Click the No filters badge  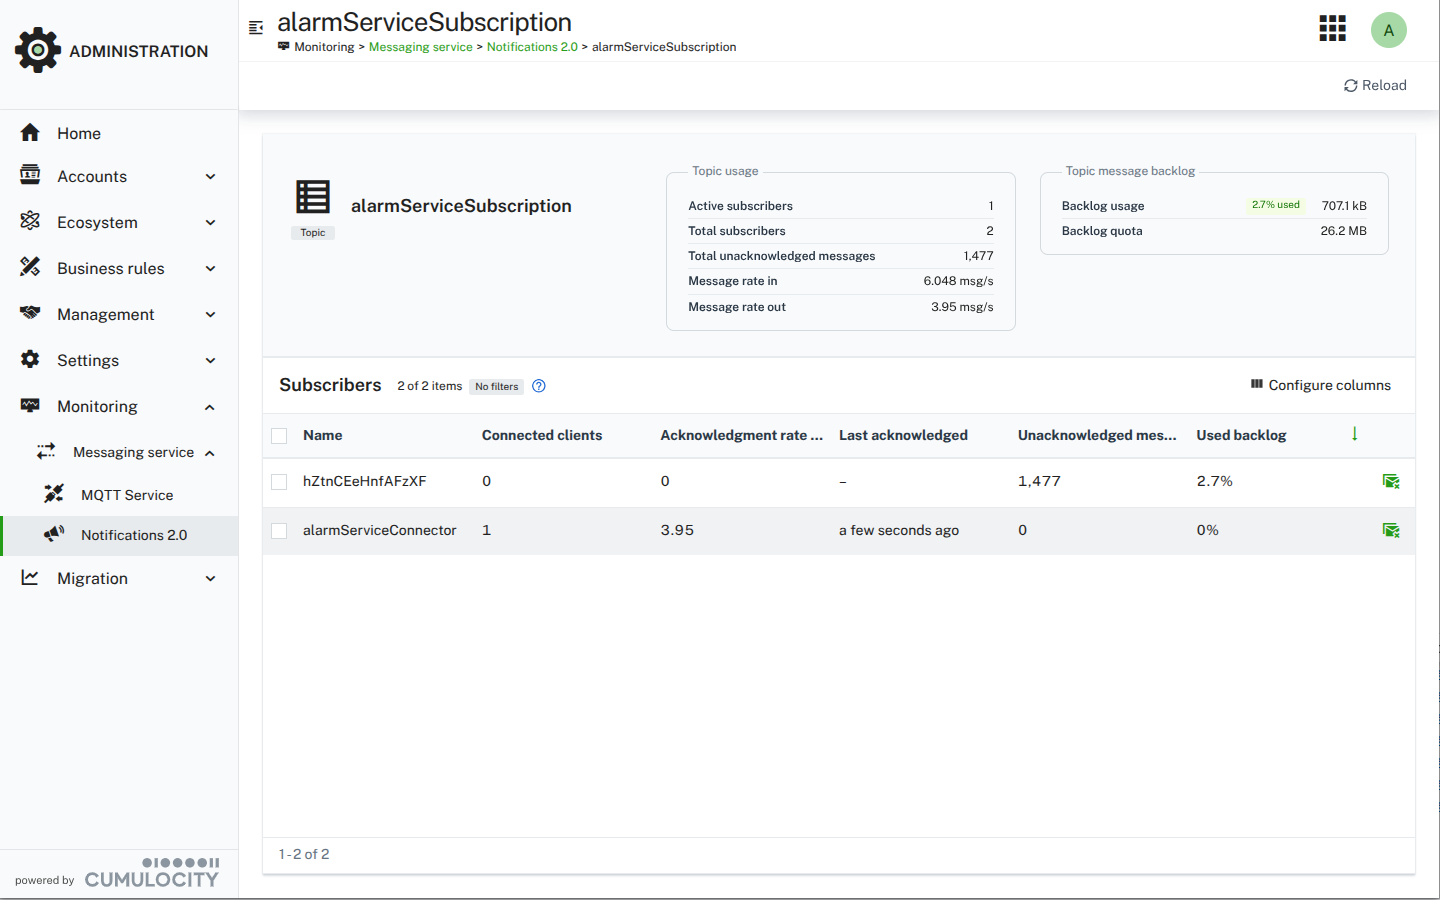[496, 386]
